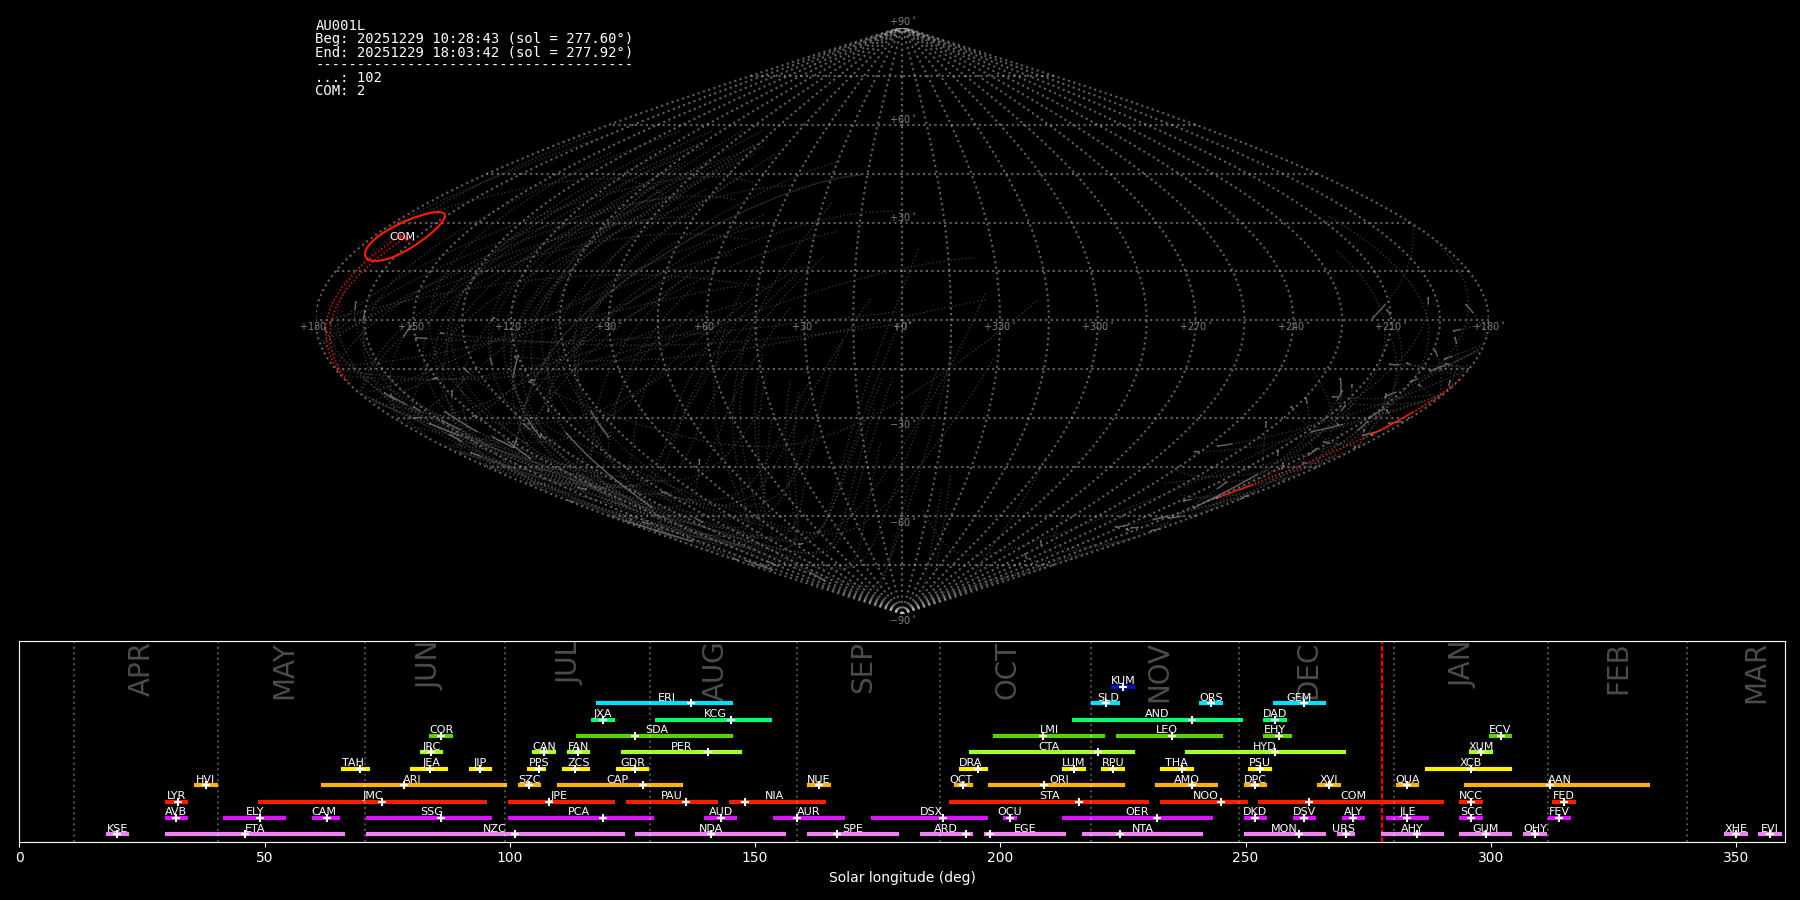Select the TAH shower label
This screenshot has height=900, width=1800.
[353, 763]
